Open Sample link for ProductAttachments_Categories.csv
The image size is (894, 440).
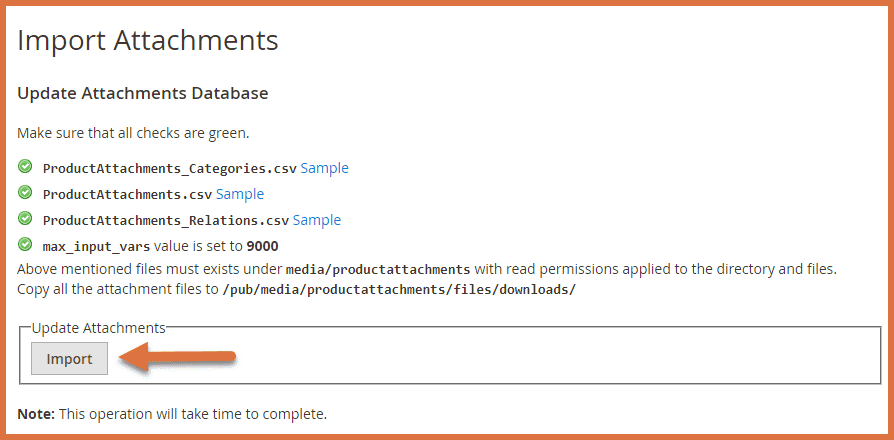(x=324, y=168)
